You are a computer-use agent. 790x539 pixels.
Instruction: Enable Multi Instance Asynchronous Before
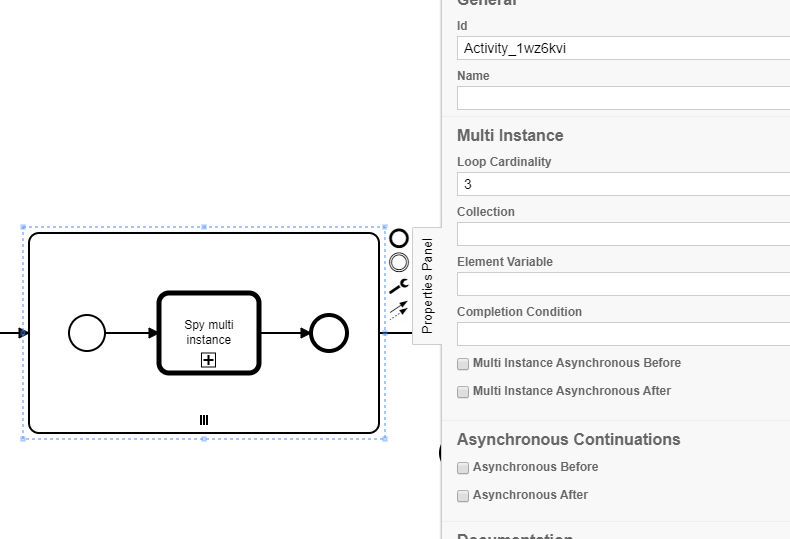[463, 364]
